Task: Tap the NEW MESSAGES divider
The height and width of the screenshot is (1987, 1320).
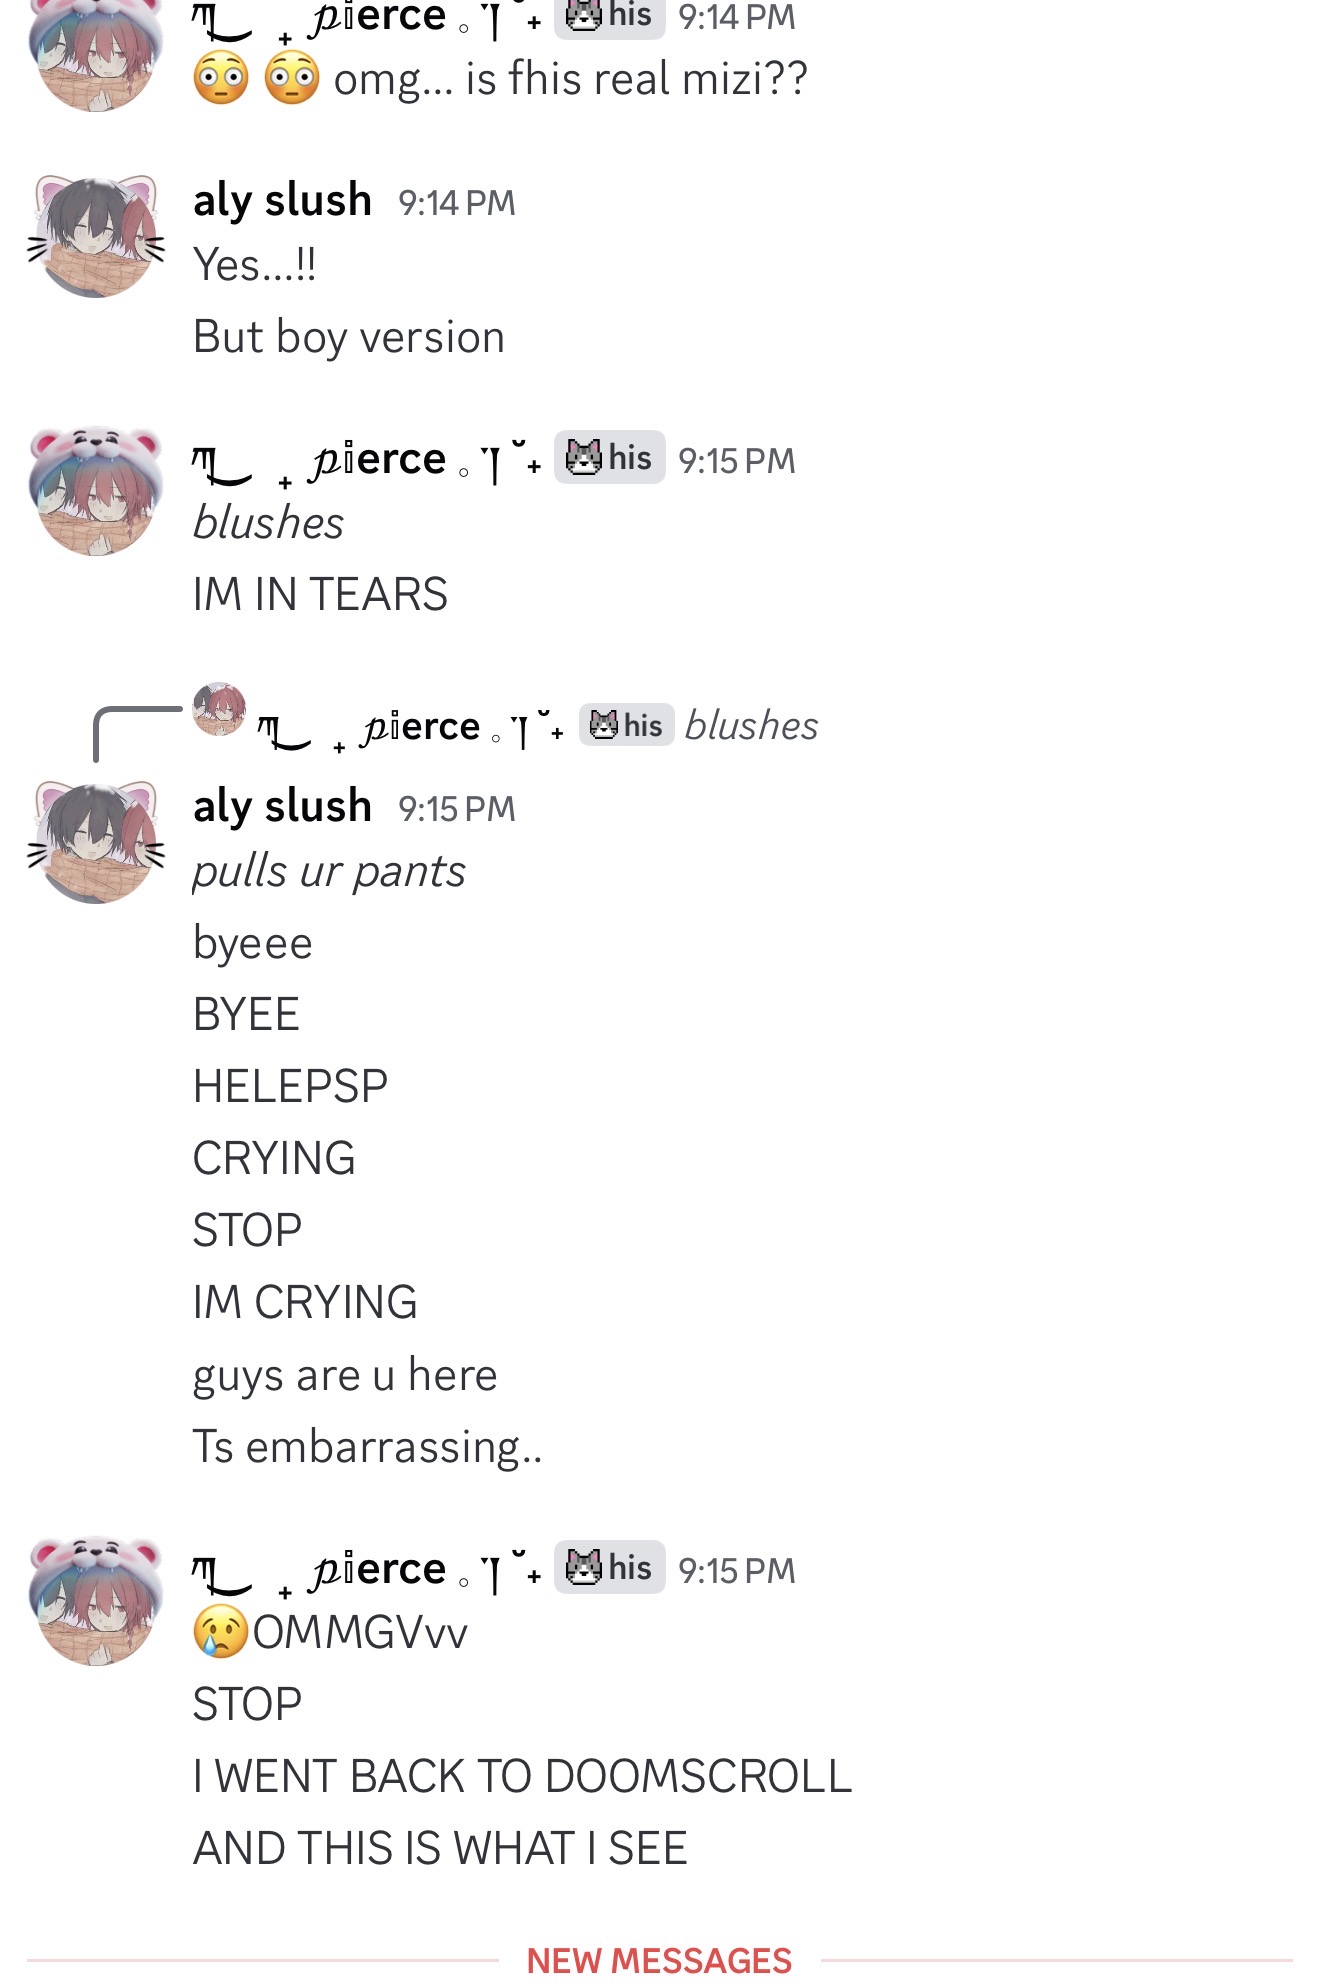Action: [x=659, y=1960]
